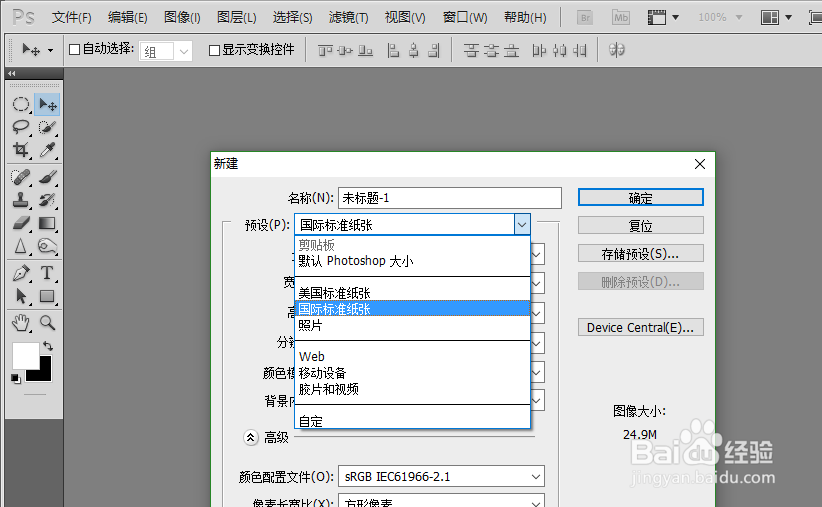Open the 帮助(H) menu

[525, 17]
